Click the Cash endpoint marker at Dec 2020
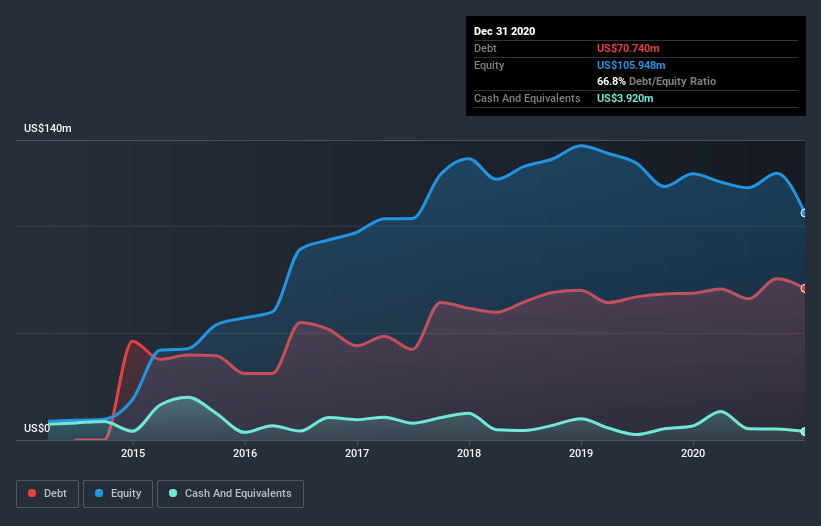 click(x=804, y=432)
